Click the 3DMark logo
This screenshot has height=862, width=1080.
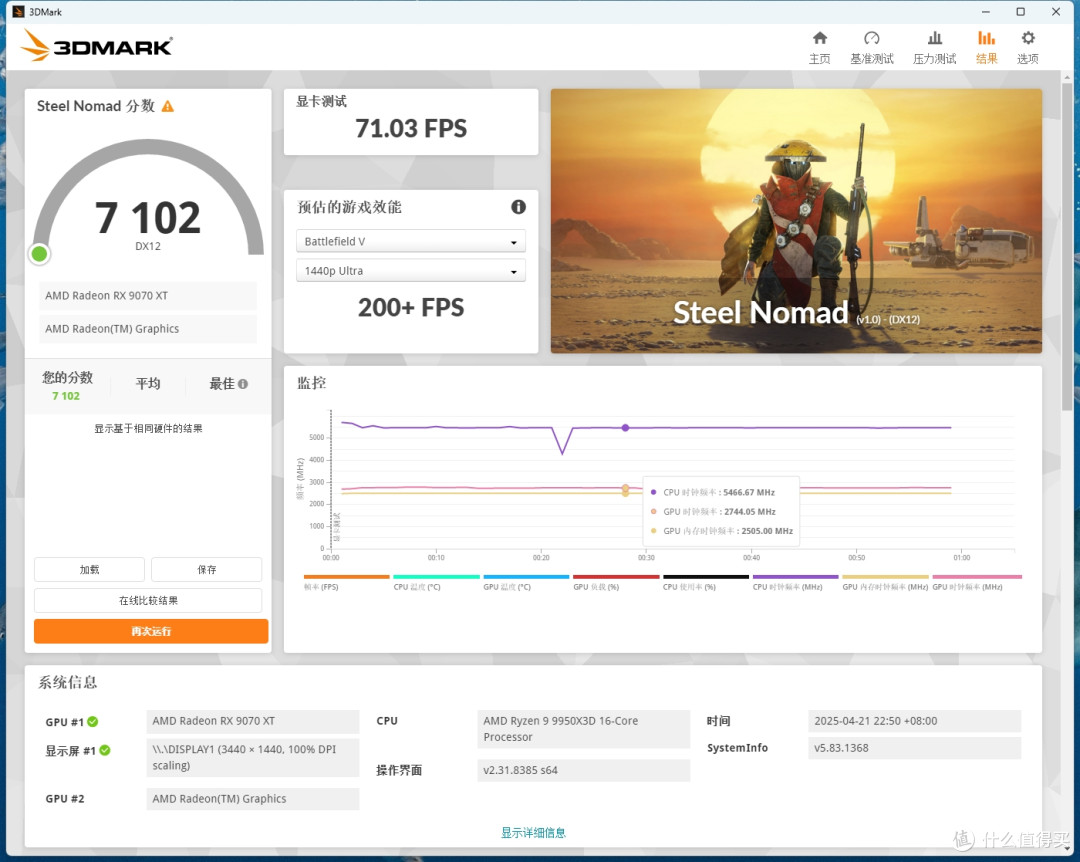click(x=96, y=45)
